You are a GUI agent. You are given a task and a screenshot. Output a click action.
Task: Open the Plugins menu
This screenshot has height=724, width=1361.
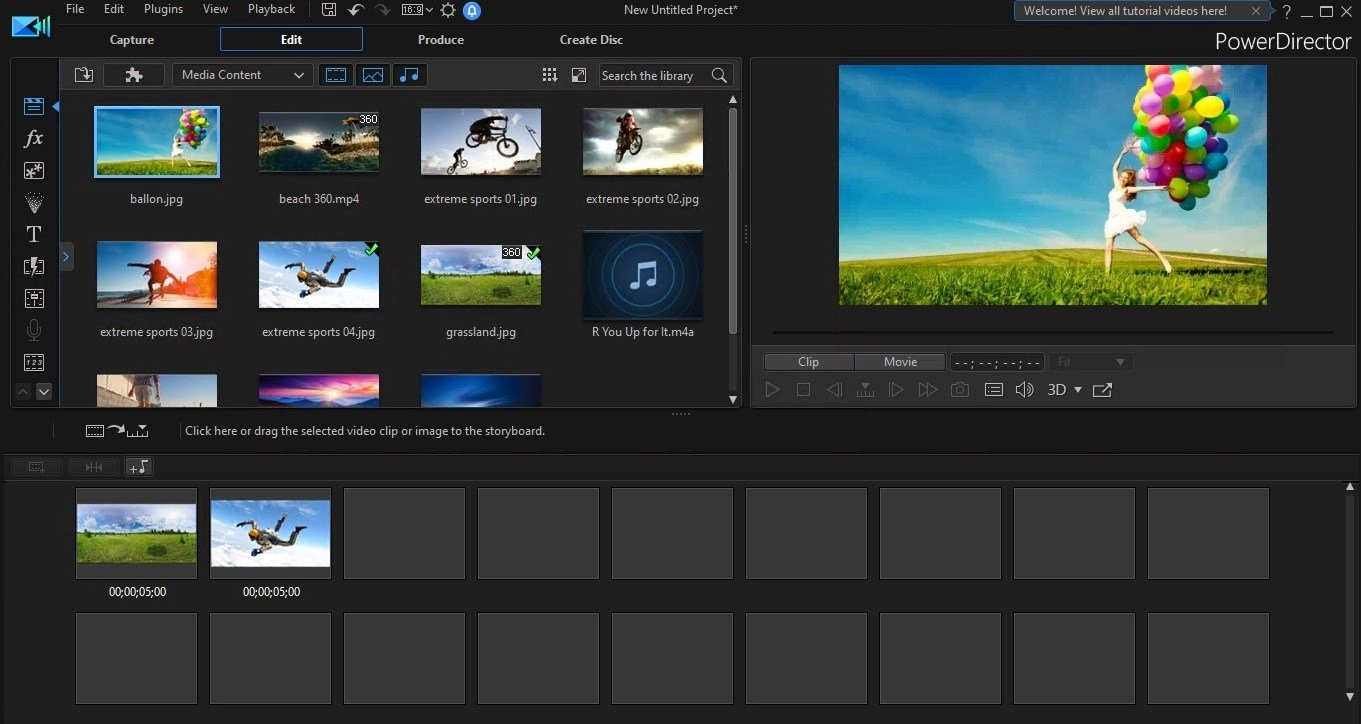click(x=163, y=9)
